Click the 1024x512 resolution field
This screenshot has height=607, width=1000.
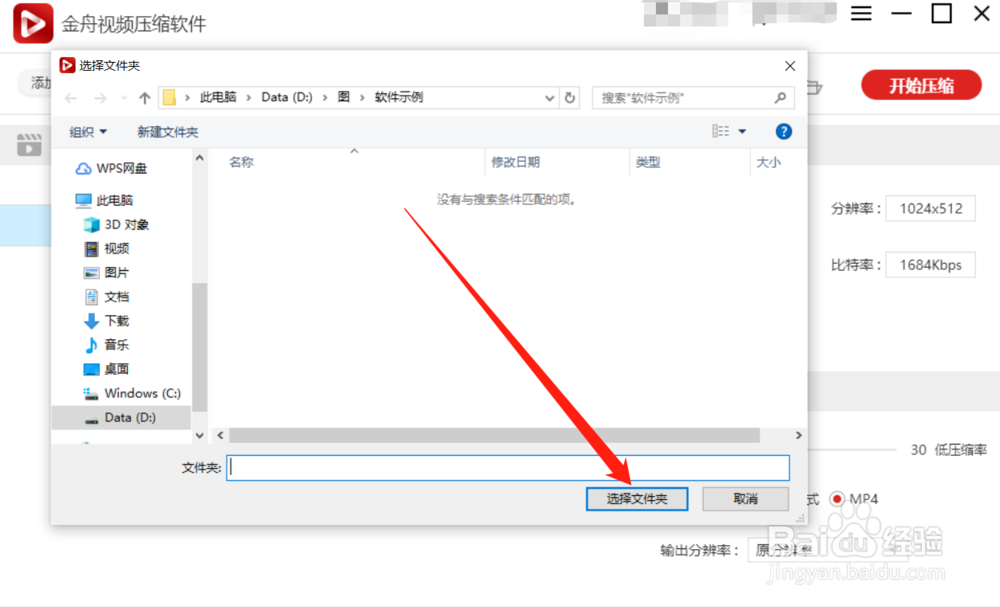[930, 208]
